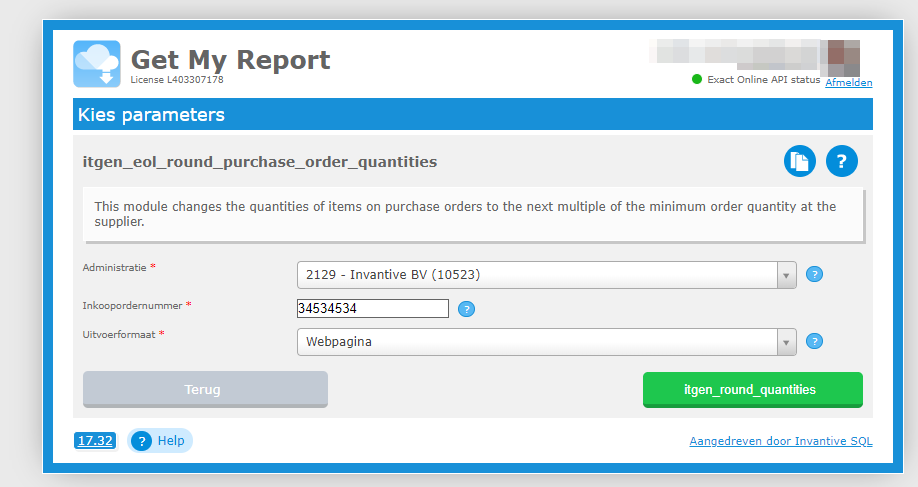Show help for Administratie field

[x=814, y=275]
